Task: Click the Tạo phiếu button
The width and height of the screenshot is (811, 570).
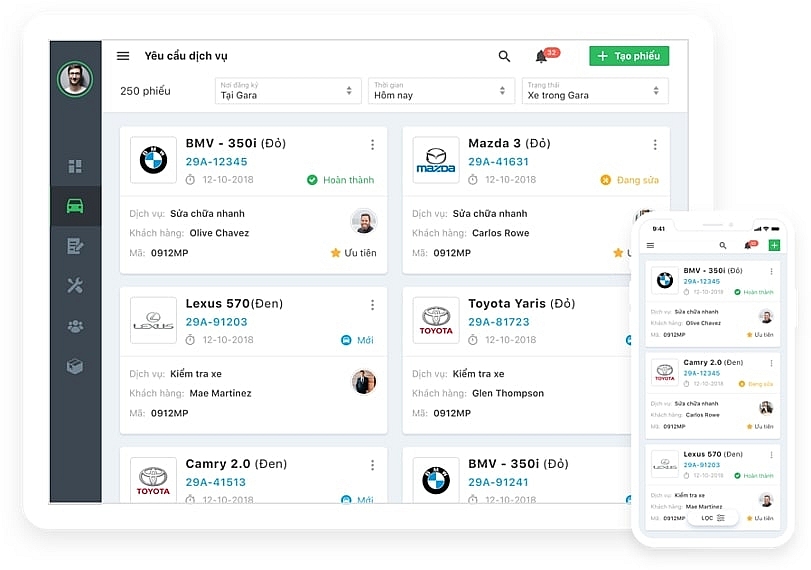Action: coord(628,56)
